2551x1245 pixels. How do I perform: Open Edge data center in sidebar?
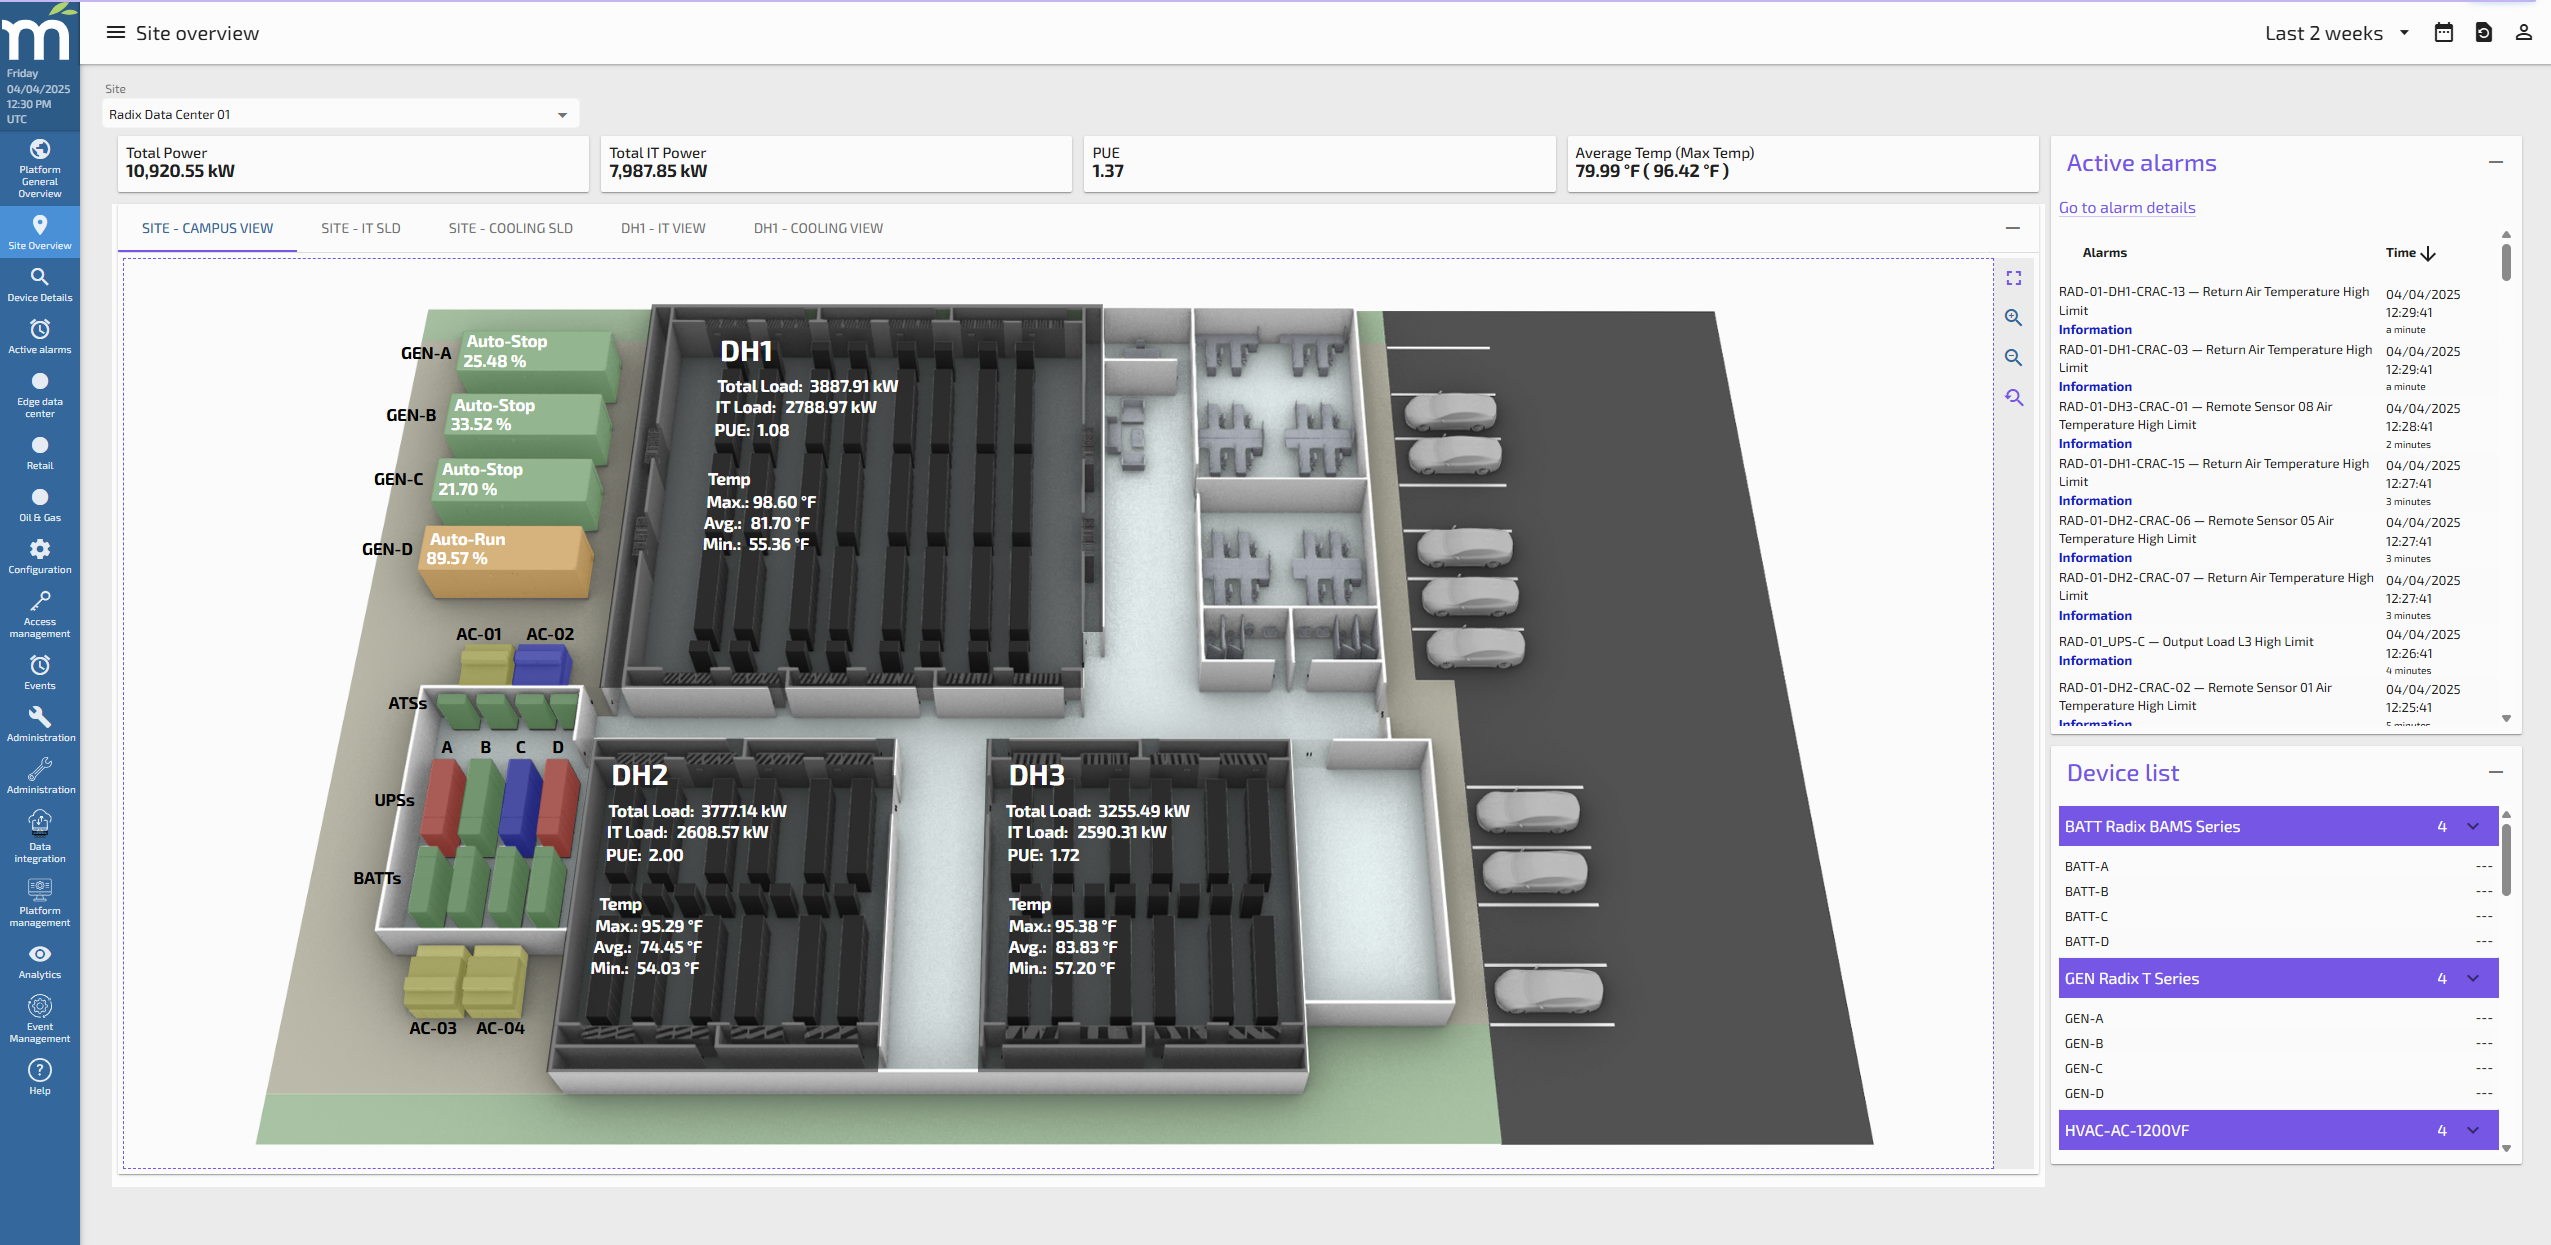click(x=40, y=394)
